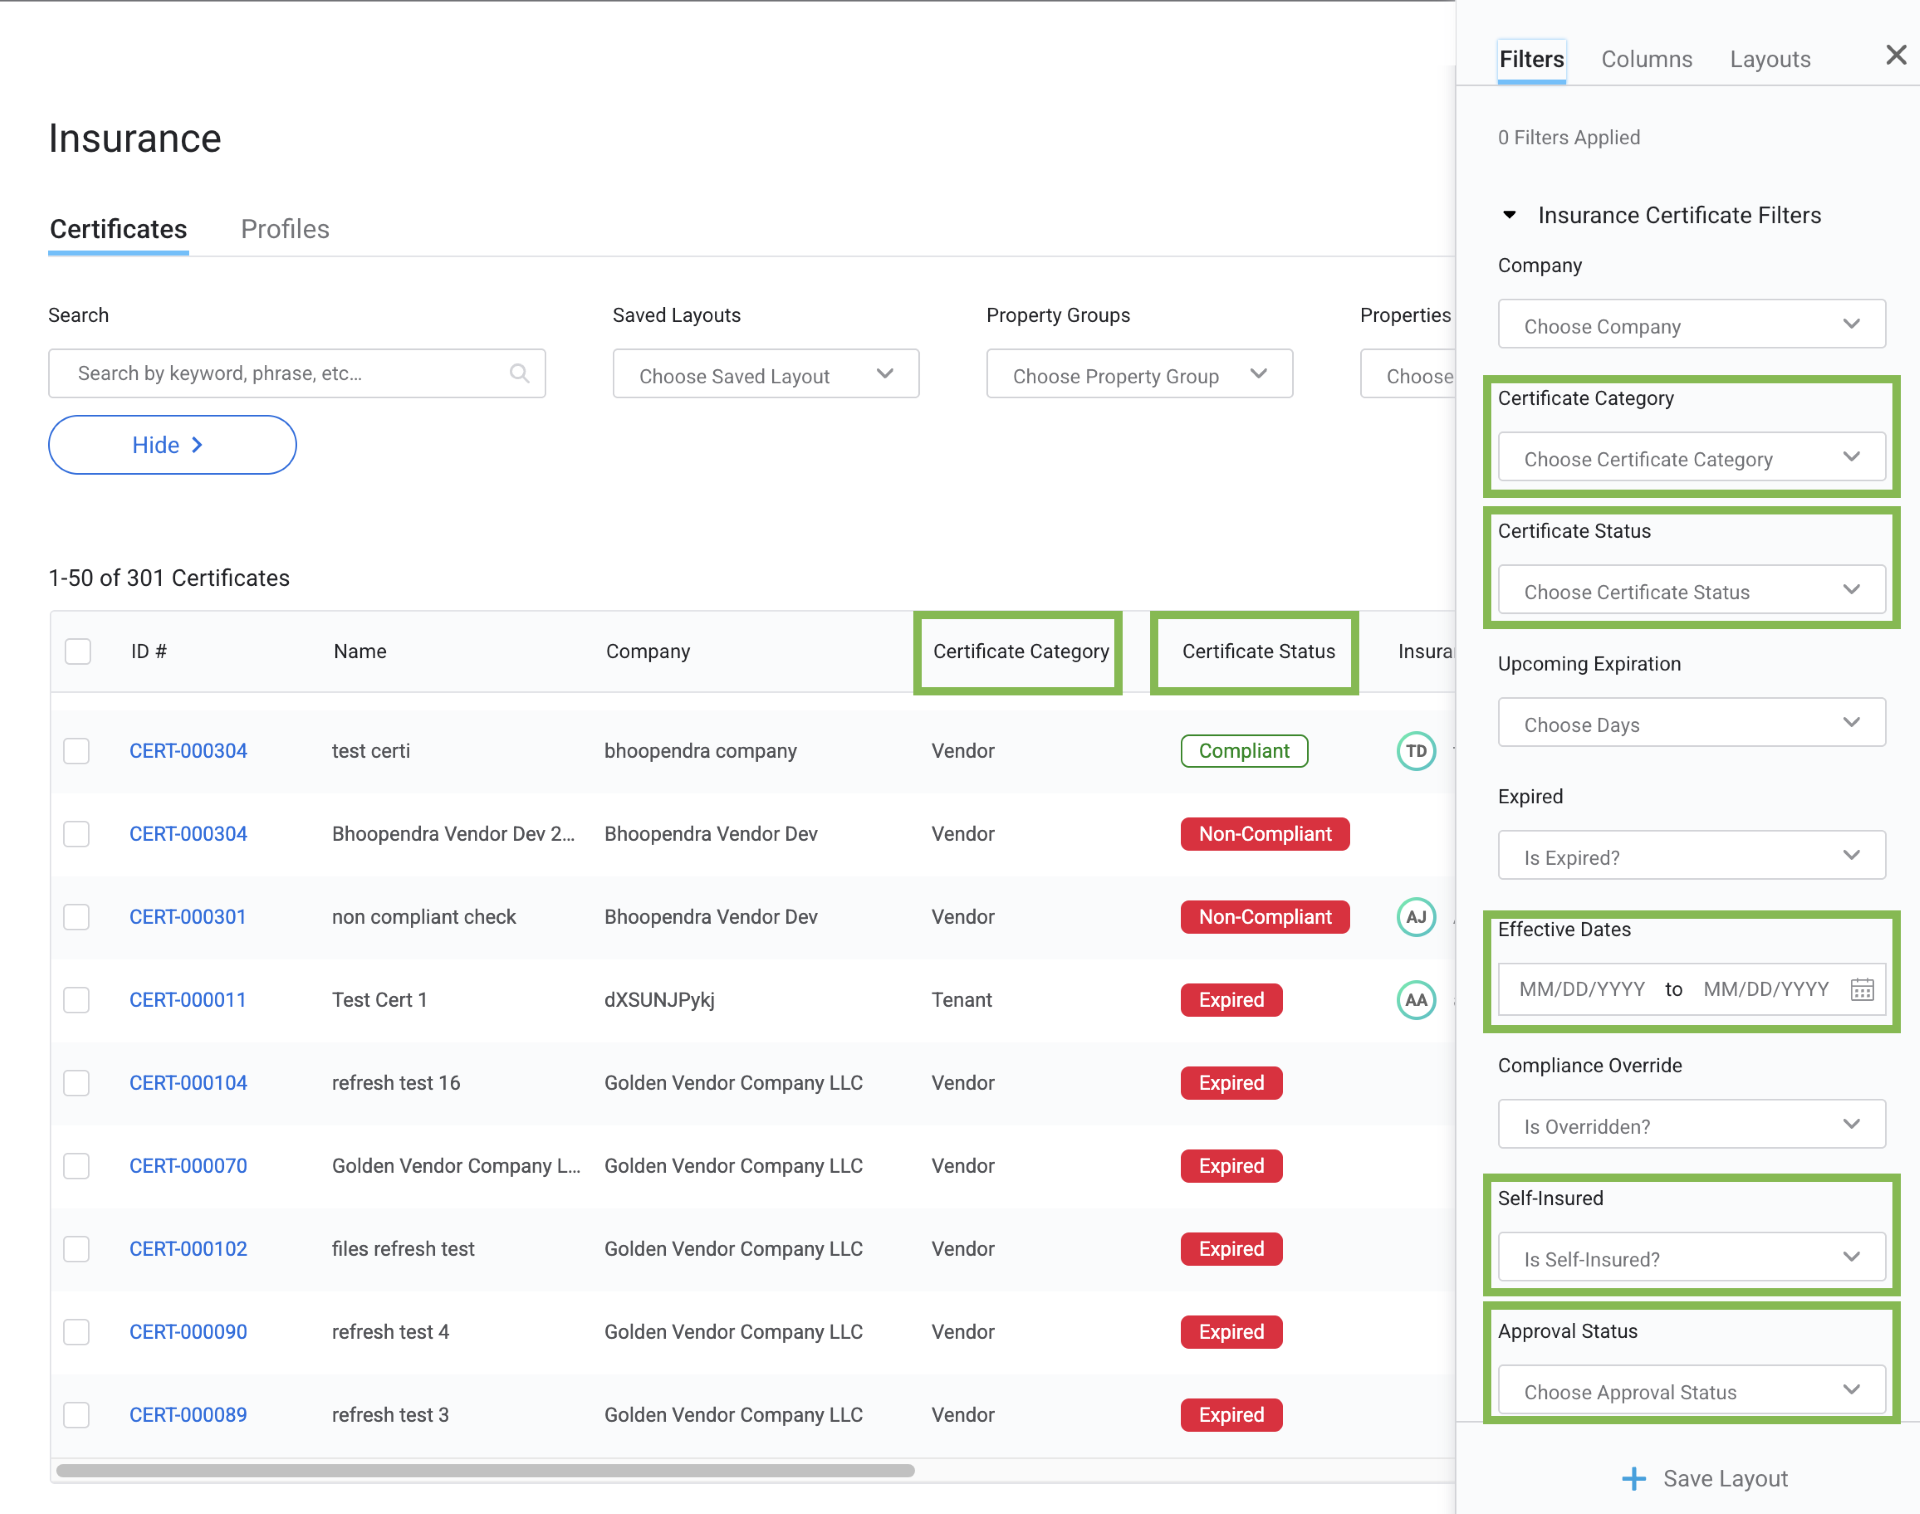Click the plus icon beside Save Layout
The height and width of the screenshot is (1514, 1920).
coord(1633,1478)
